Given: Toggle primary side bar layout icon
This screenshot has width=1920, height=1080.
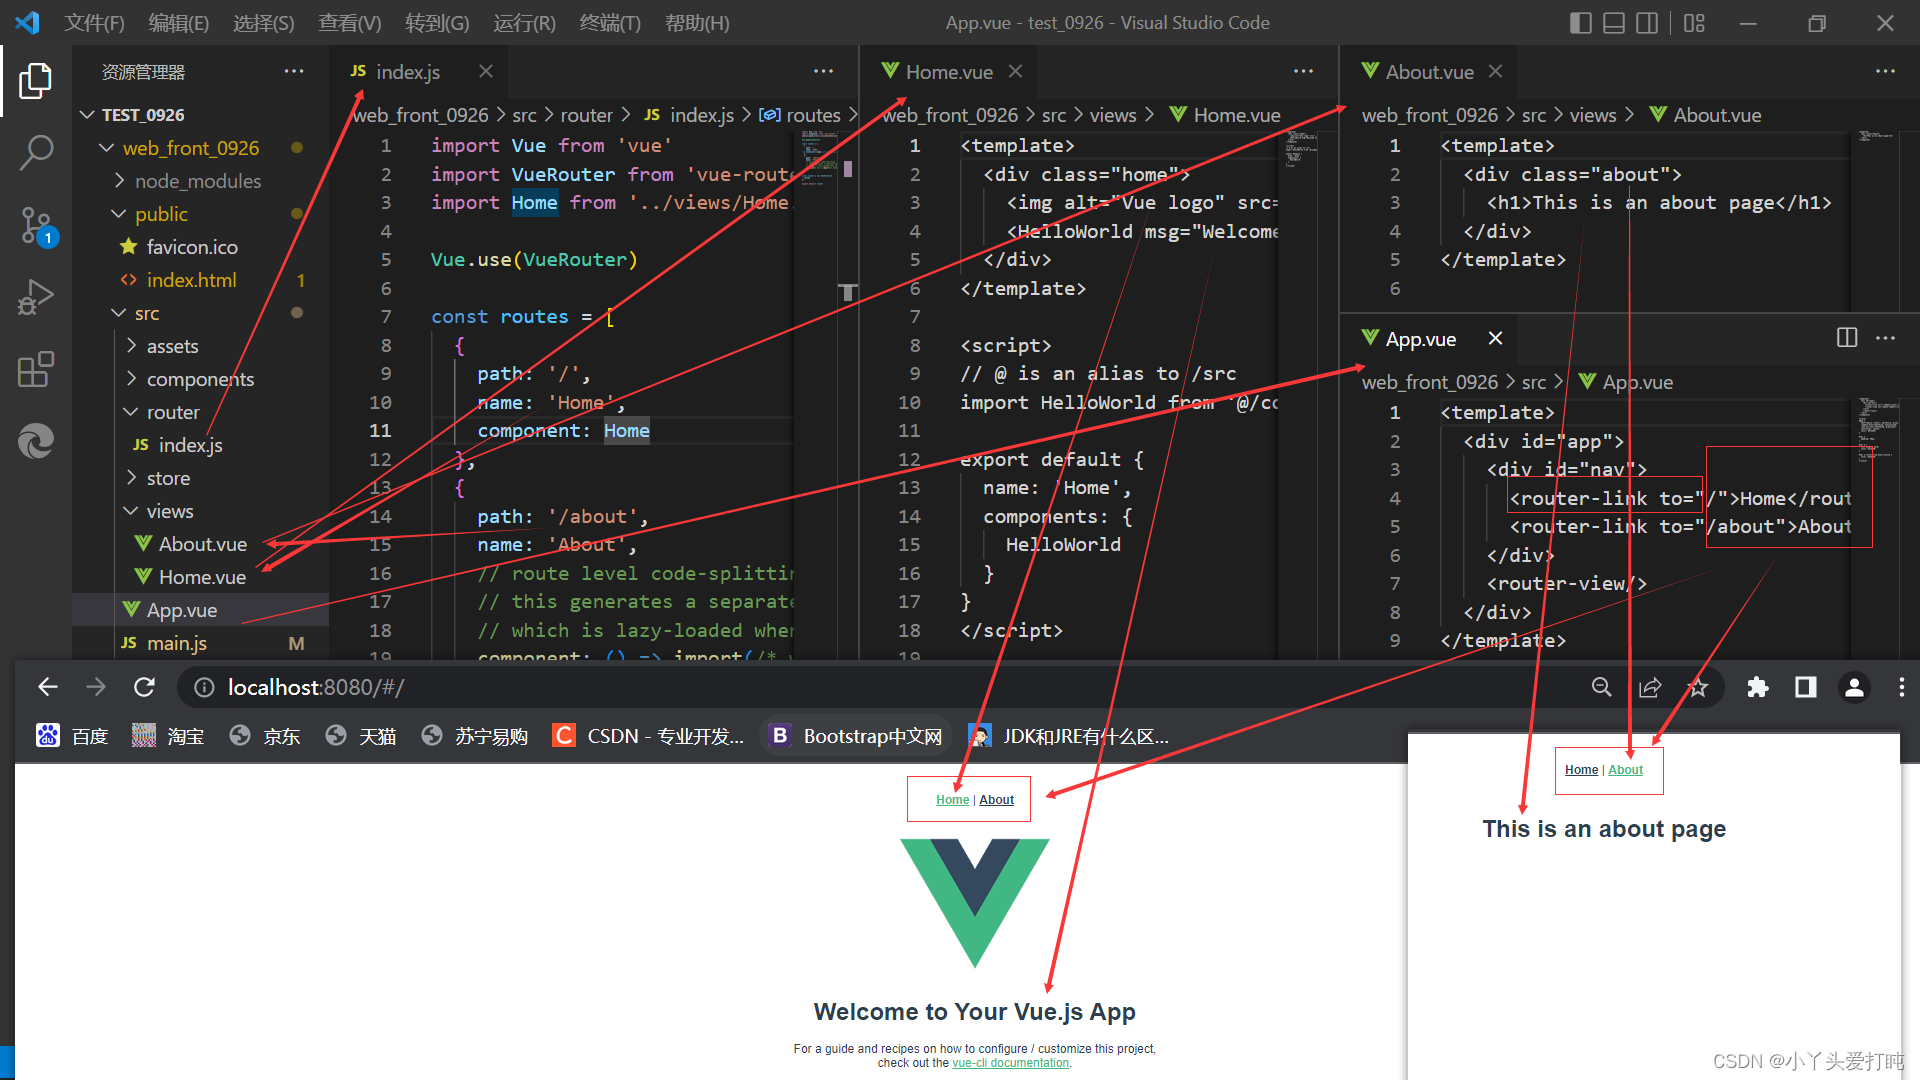Looking at the screenshot, I should coord(1581,22).
